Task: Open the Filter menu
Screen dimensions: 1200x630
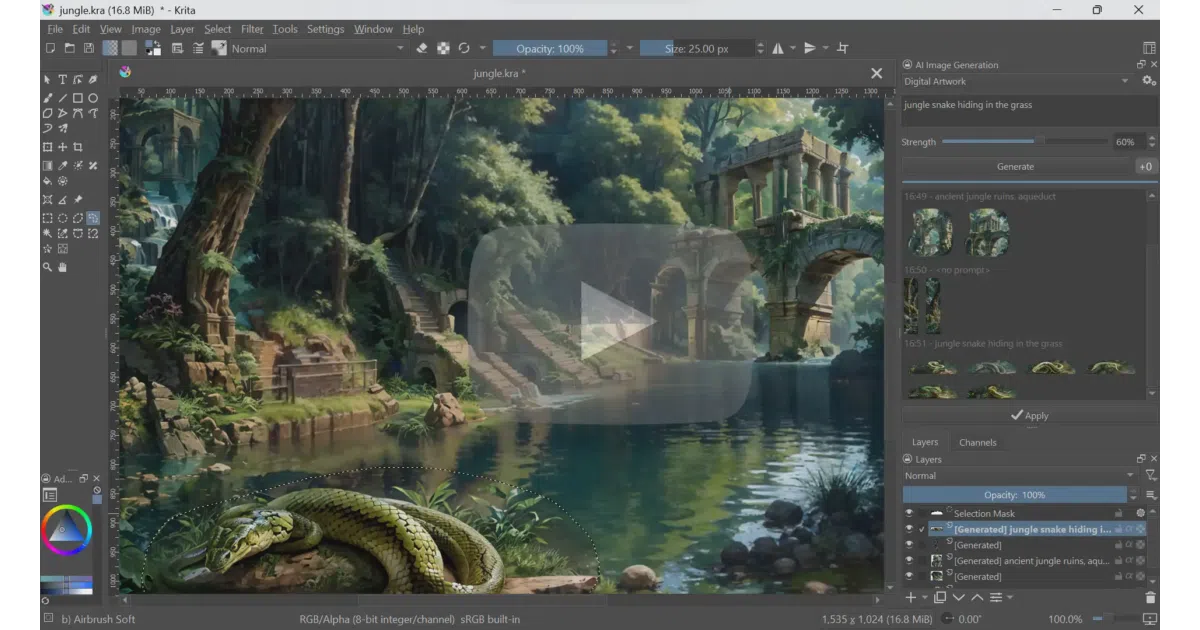Action: 252,29
